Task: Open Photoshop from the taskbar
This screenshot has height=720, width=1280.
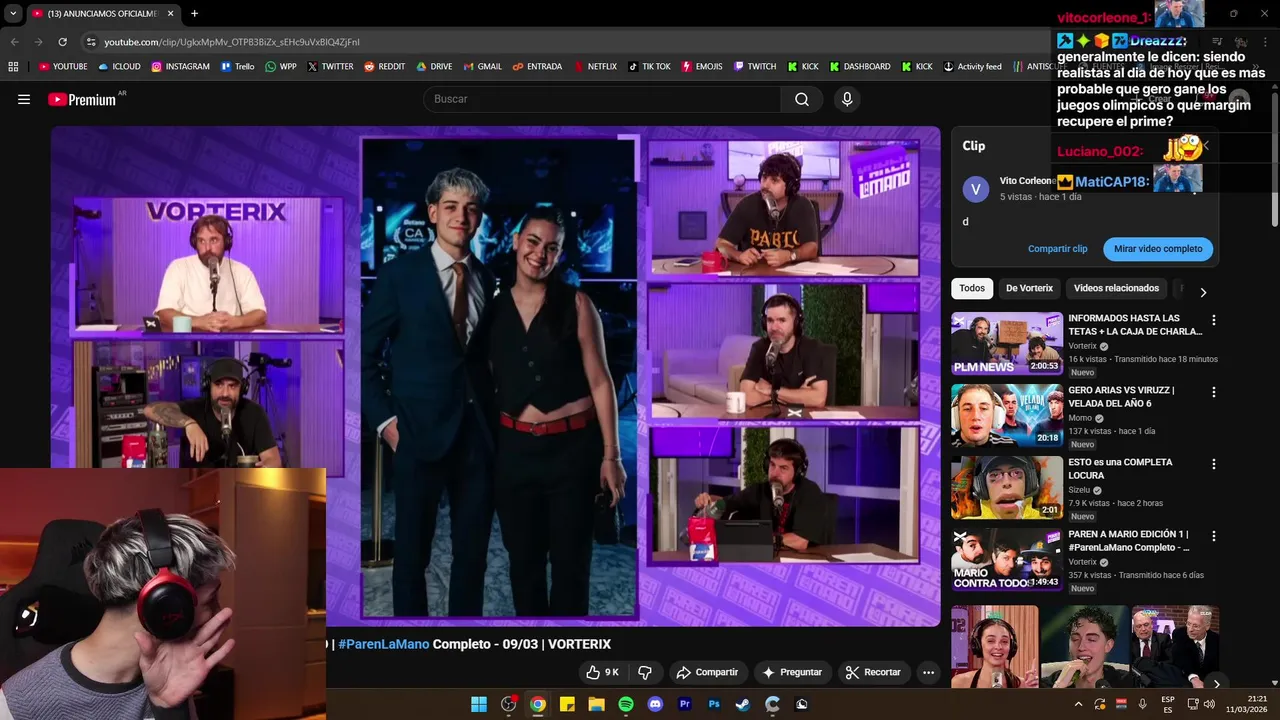Action: point(714,704)
